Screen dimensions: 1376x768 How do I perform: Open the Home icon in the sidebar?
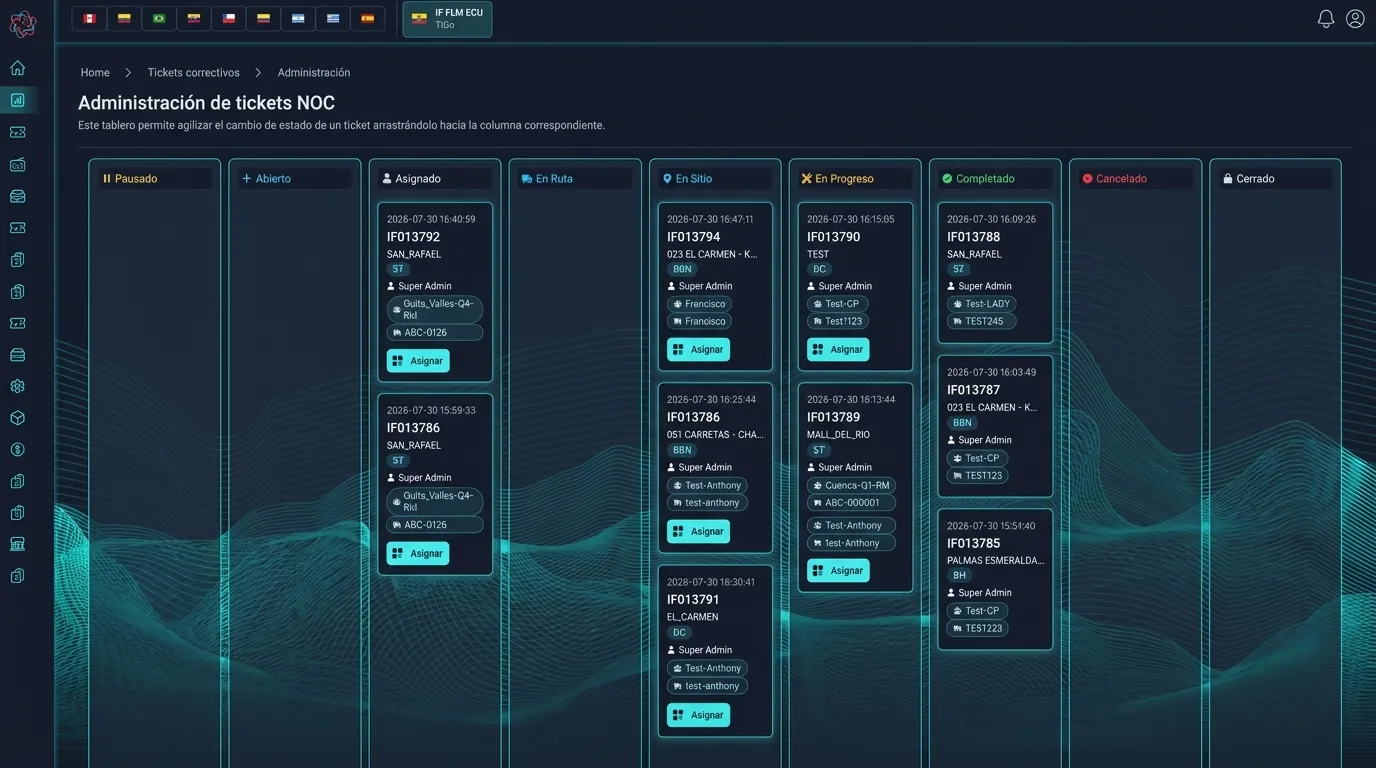17,68
